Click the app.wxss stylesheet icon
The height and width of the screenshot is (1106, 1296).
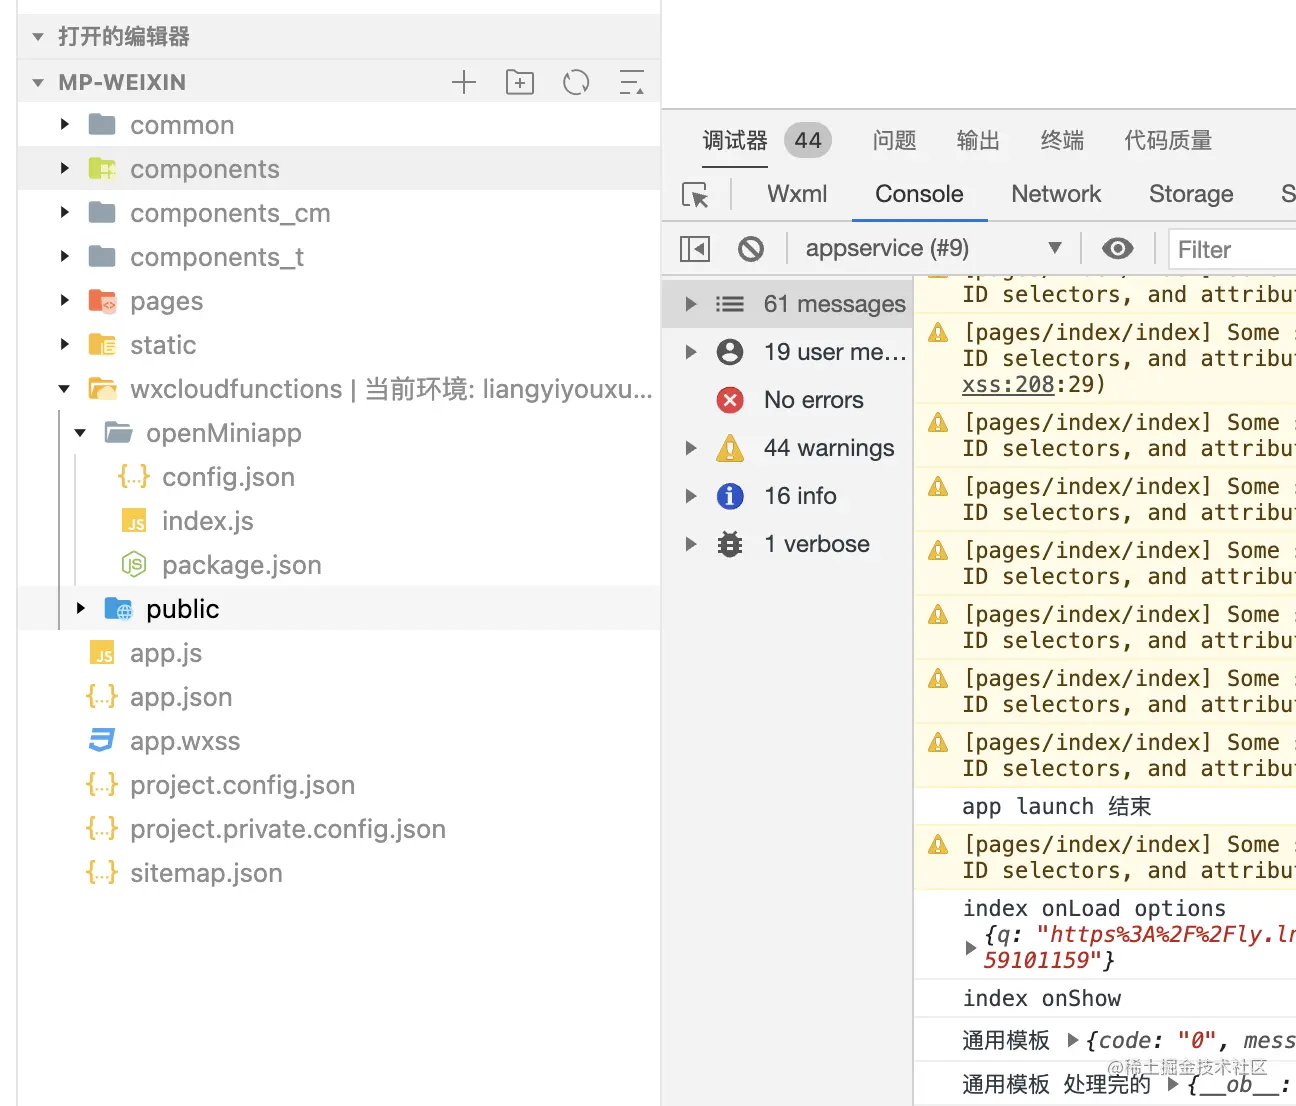(x=102, y=741)
